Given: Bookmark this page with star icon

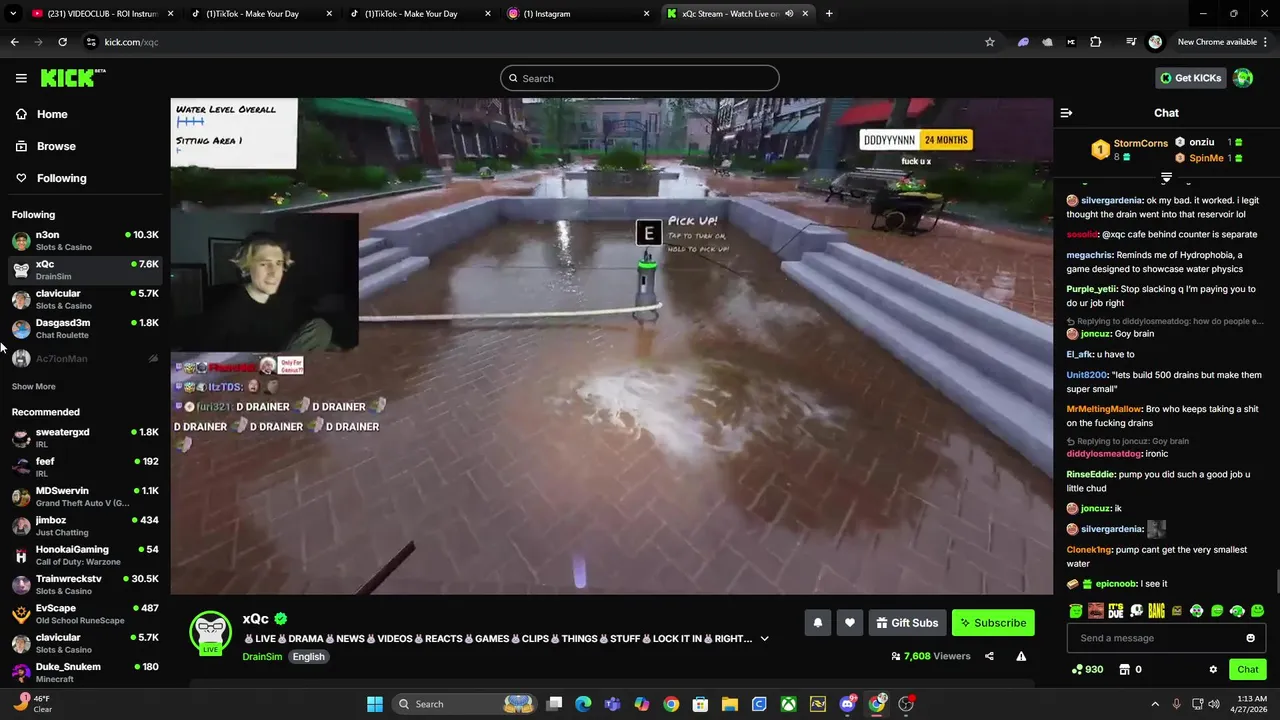Looking at the screenshot, I should [x=990, y=42].
